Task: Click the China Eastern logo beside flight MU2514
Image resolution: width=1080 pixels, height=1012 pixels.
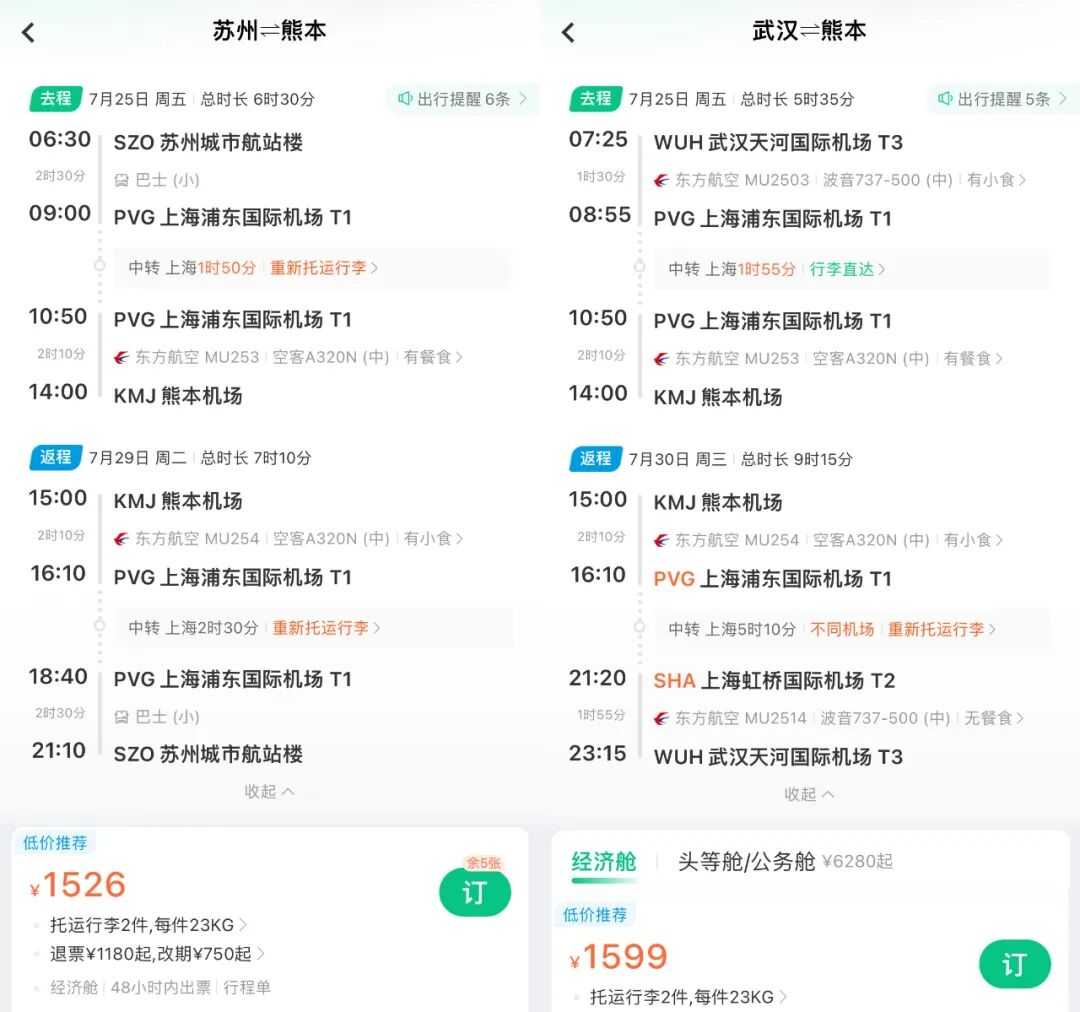Action: 661,716
